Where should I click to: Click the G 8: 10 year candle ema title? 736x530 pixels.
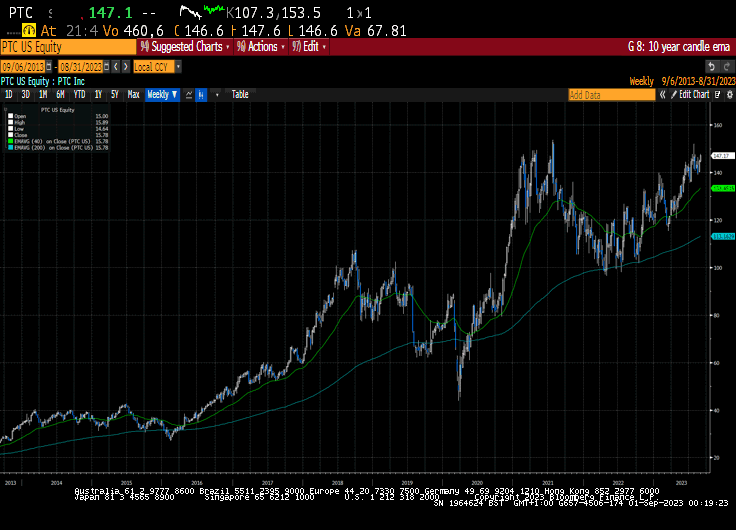679,47
